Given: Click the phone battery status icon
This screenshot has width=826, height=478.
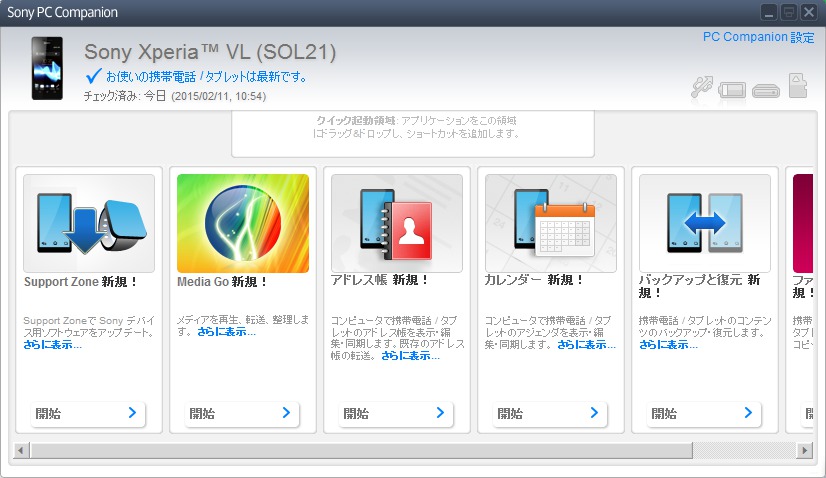Looking at the screenshot, I should coord(732,90).
